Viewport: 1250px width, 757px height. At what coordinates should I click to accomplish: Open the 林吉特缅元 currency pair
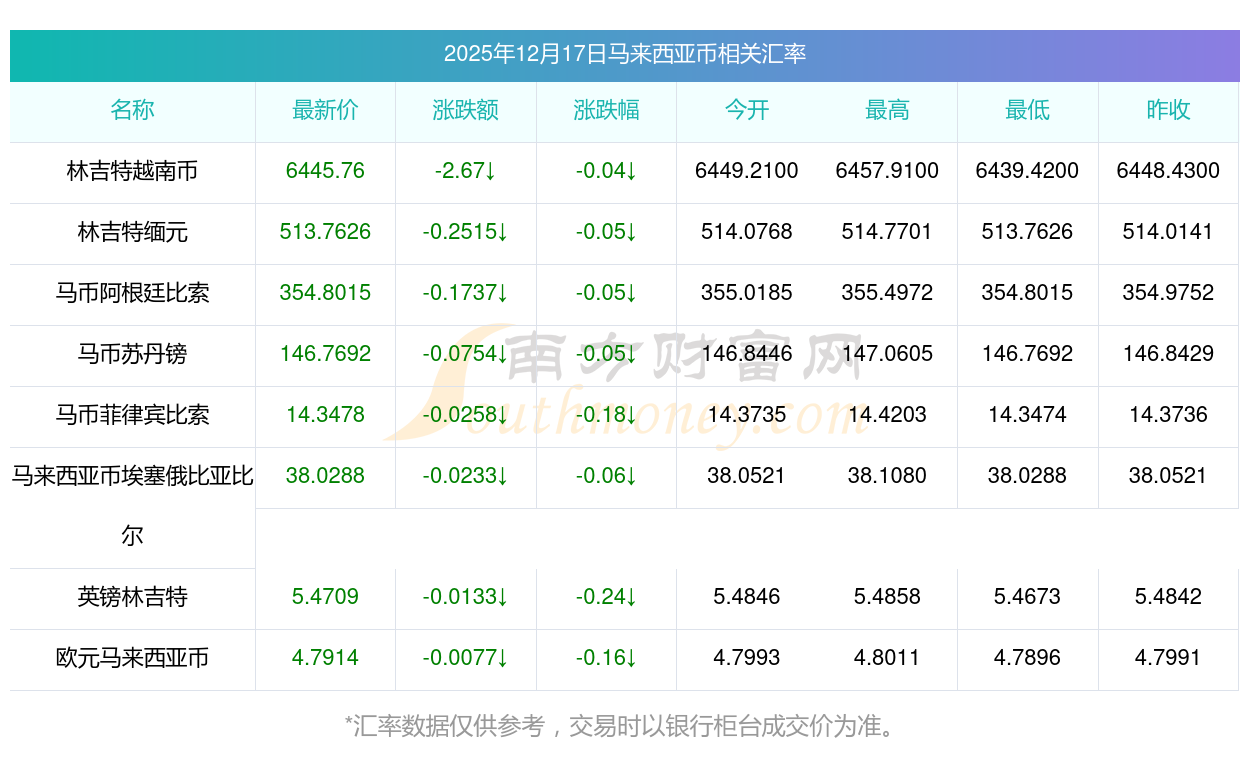[132, 232]
